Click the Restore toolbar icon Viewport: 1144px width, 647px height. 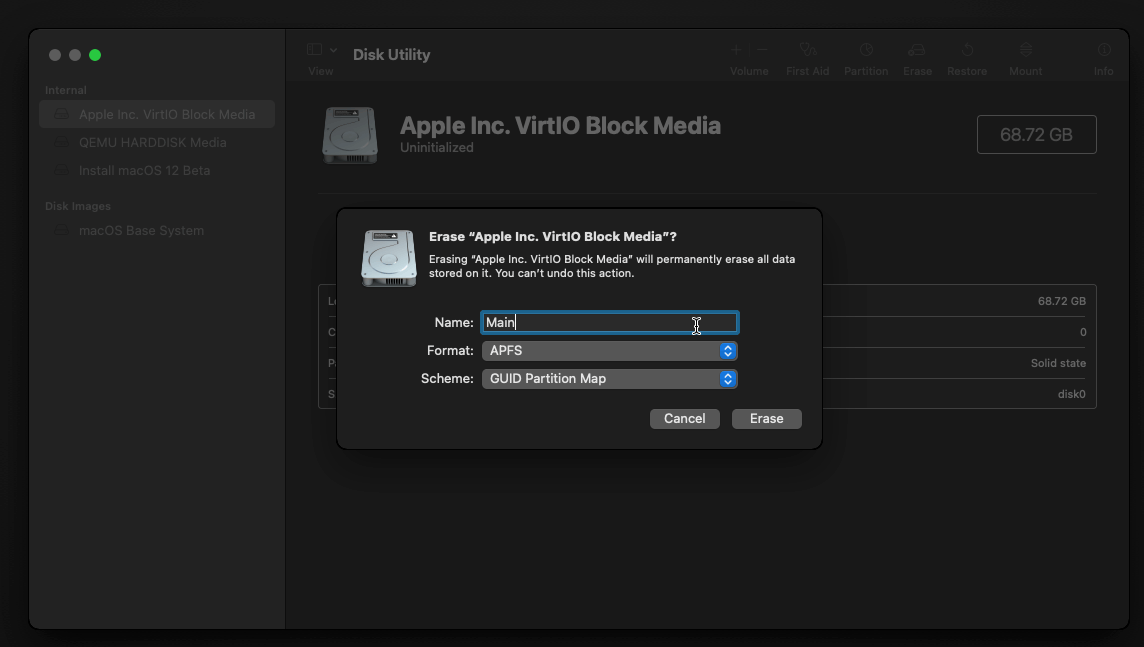[967, 50]
